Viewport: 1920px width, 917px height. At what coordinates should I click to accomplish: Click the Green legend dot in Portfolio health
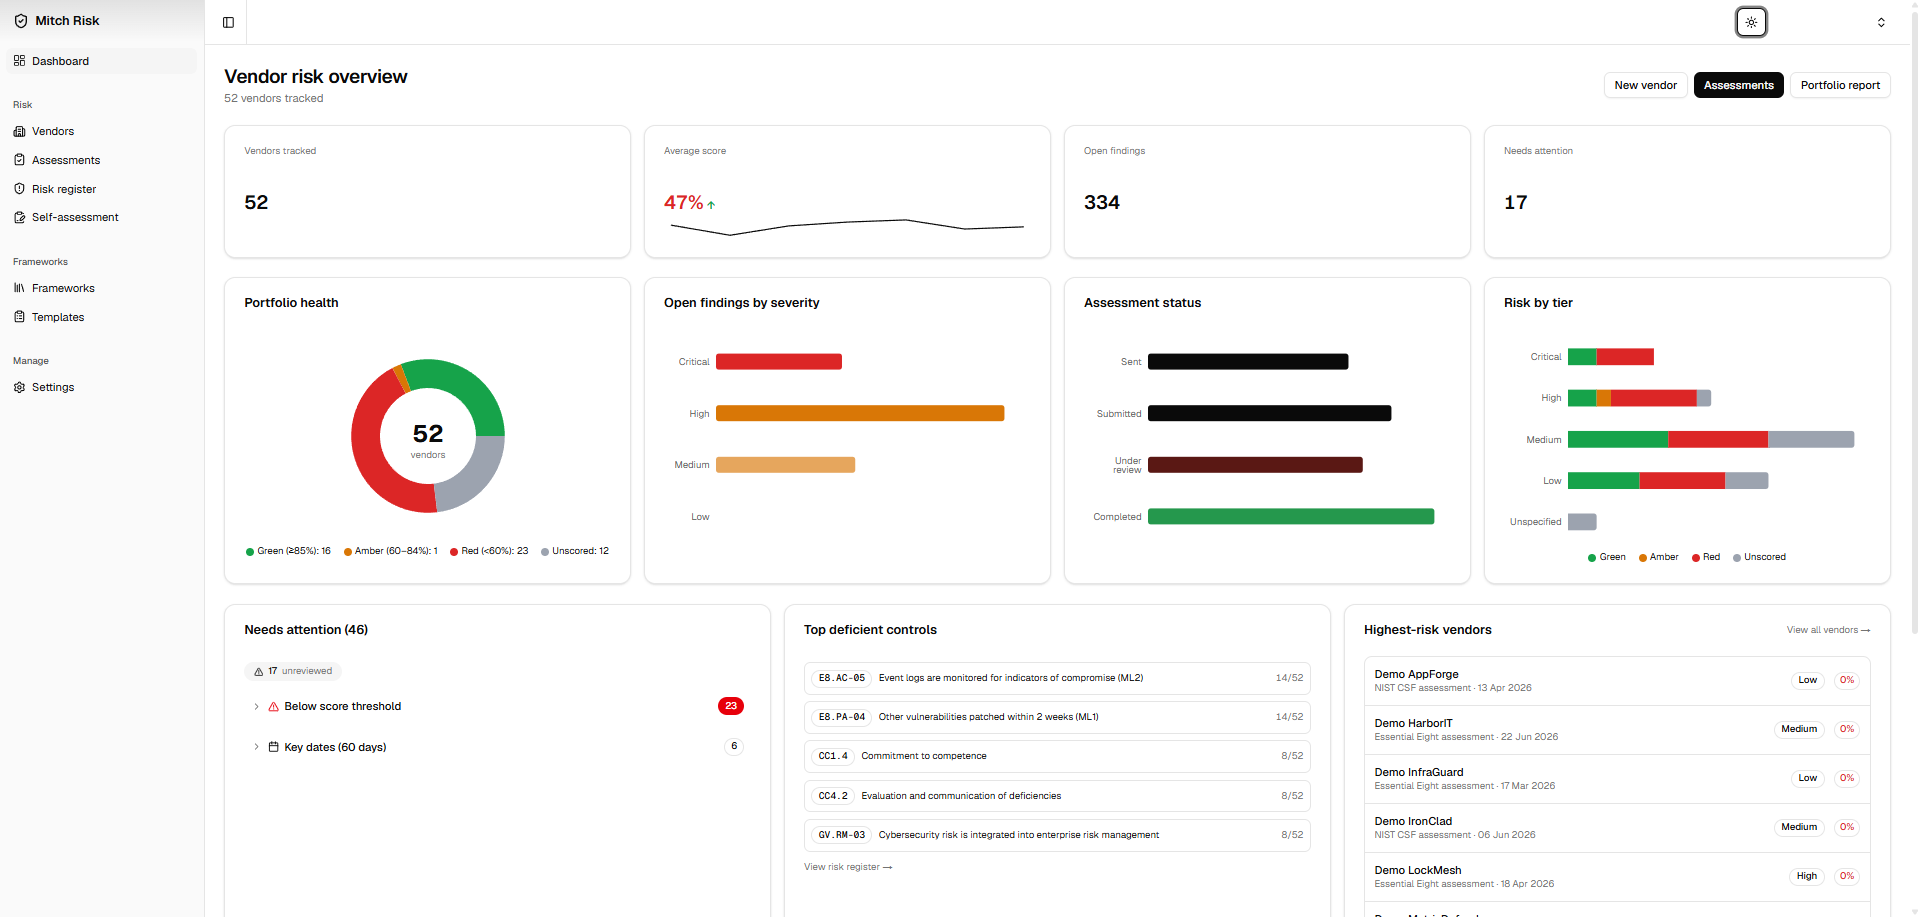[250, 552]
